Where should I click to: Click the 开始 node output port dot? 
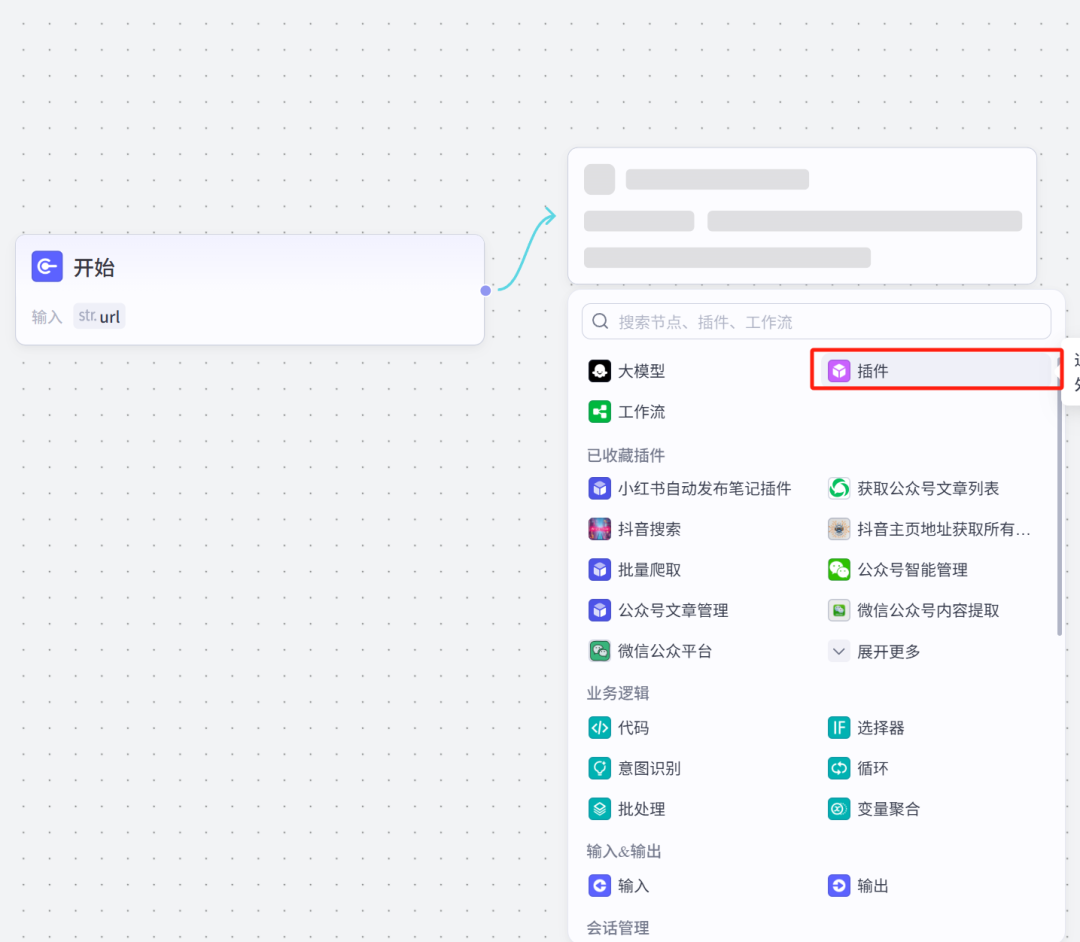(x=486, y=291)
